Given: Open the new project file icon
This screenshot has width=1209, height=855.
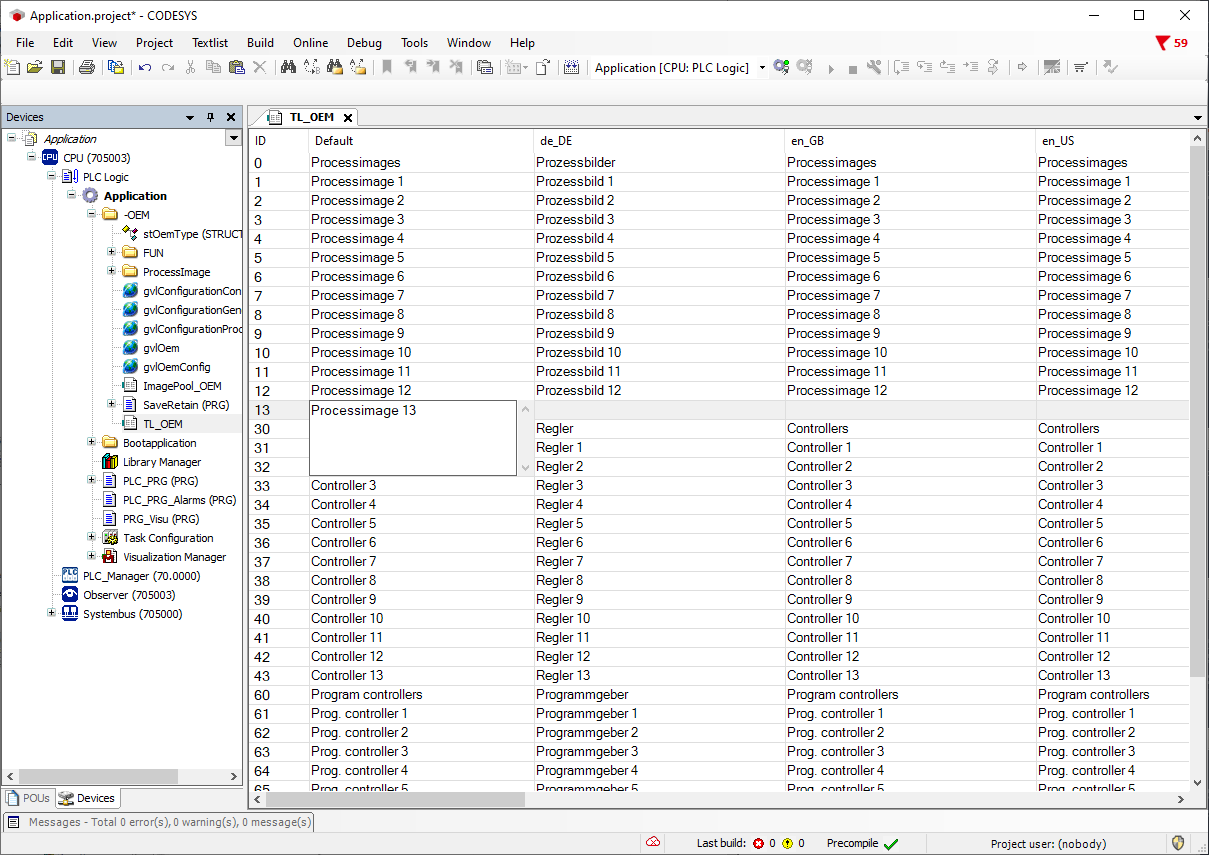Looking at the screenshot, I should pos(12,68).
